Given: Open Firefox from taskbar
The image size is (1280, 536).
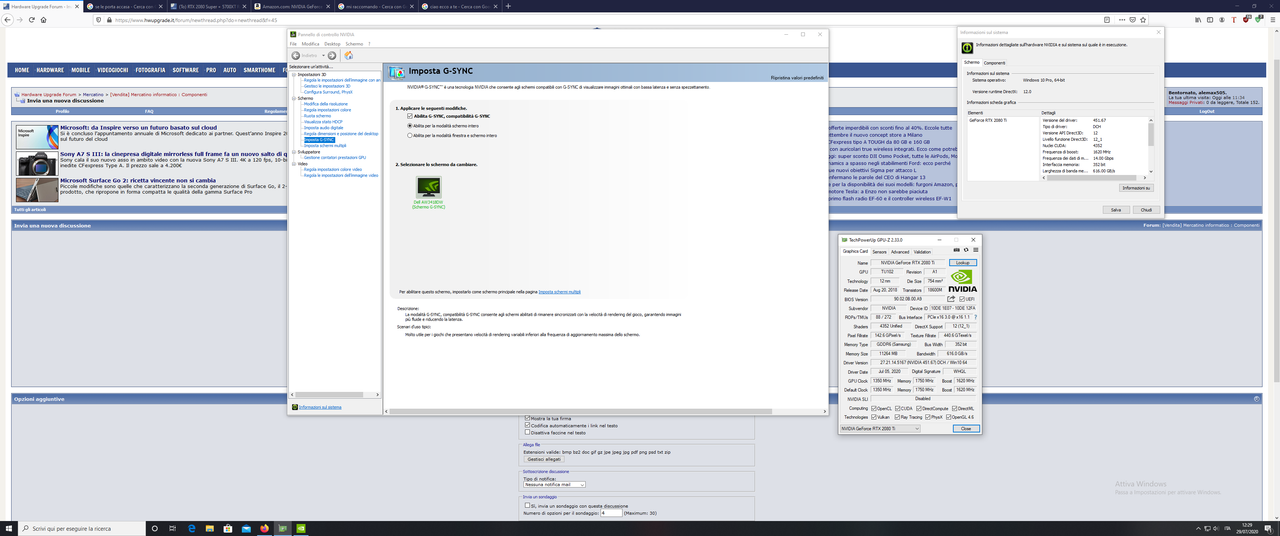Looking at the screenshot, I should click(x=266, y=527).
